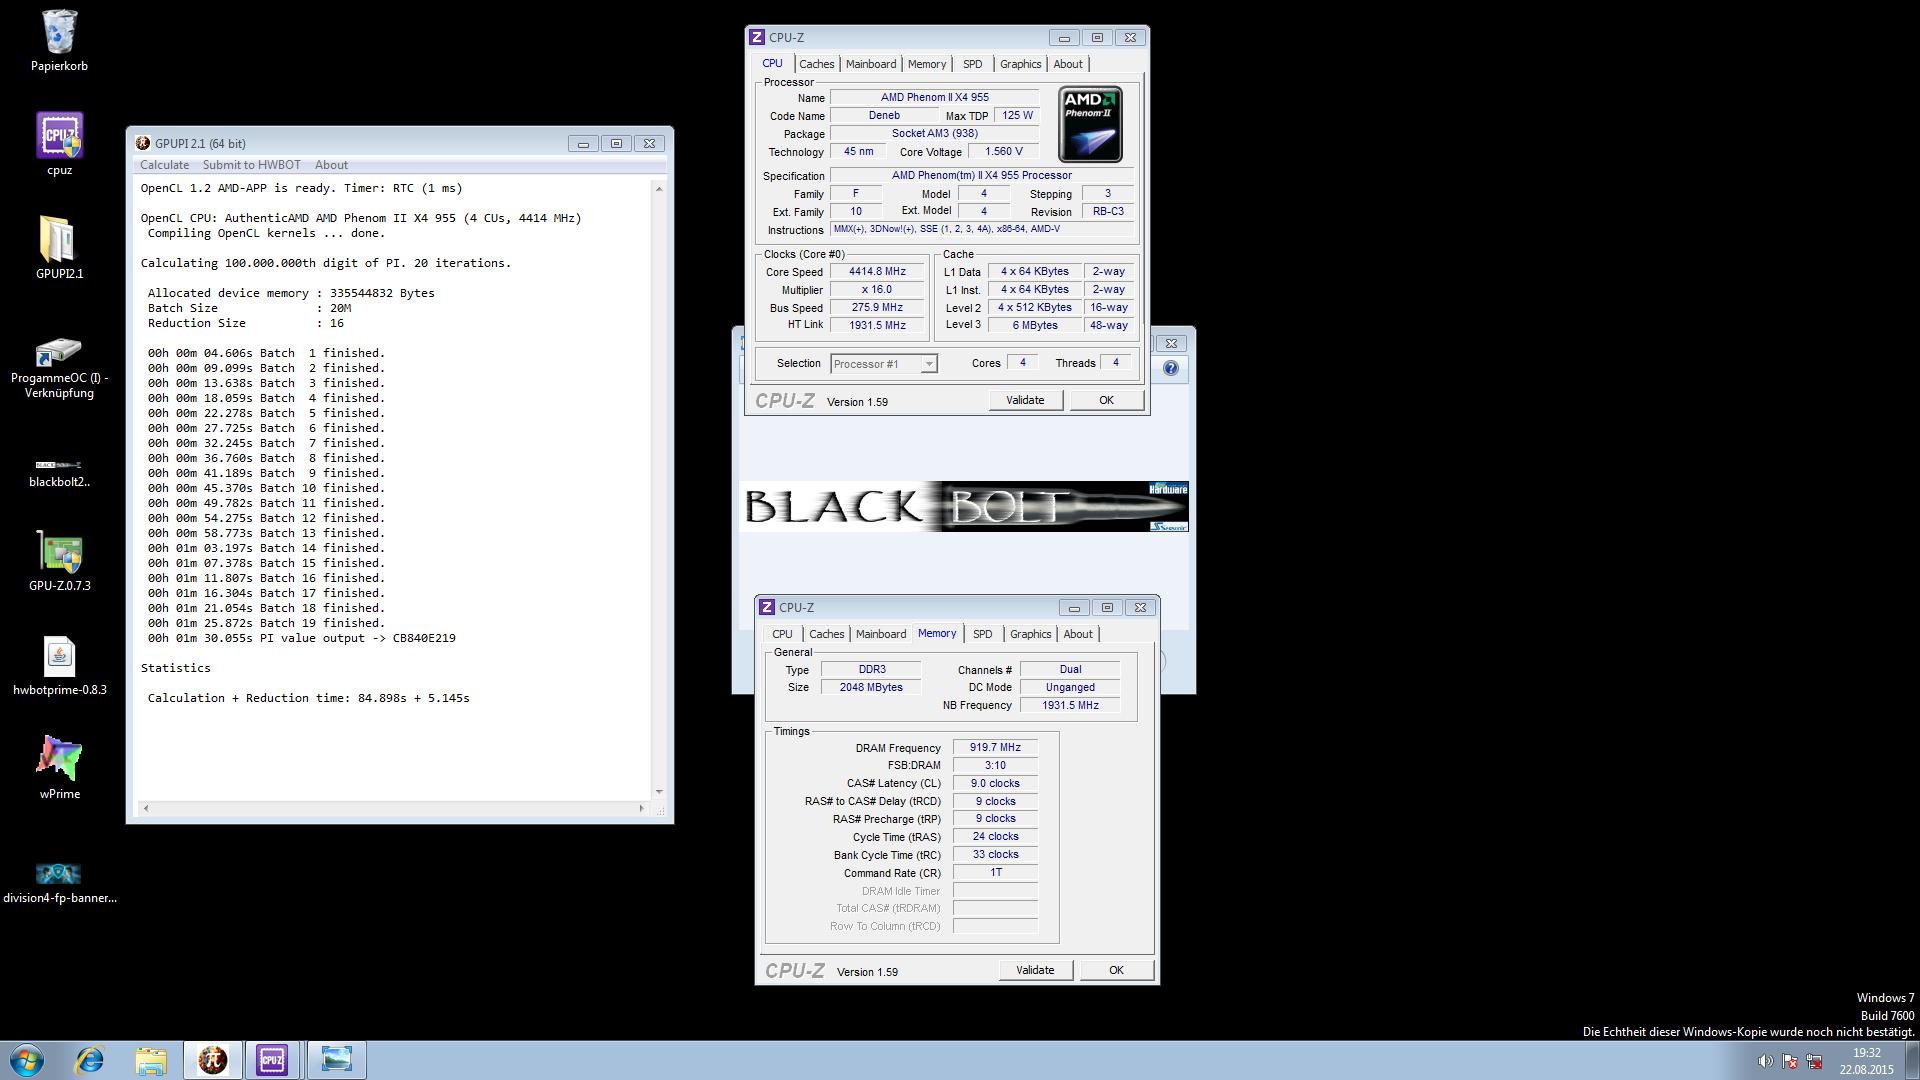The width and height of the screenshot is (1920, 1080).
Task: Click the GPUPI horizontal scrollbar left arrow
Action: [146, 807]
